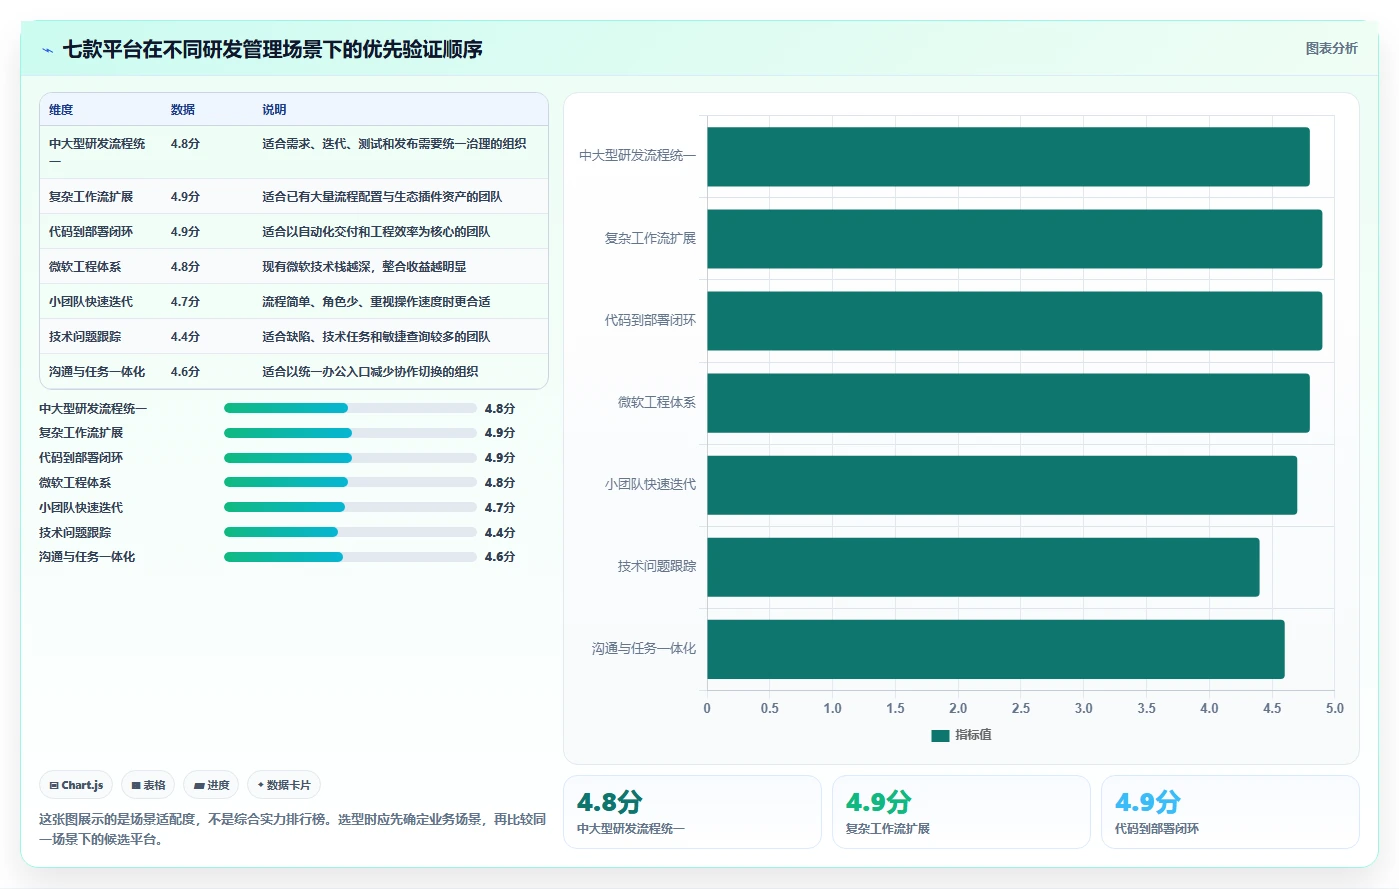Click x-axis tick value 2.5
The height and width of the screenshot is (889, 1399).
[1021, 708]
